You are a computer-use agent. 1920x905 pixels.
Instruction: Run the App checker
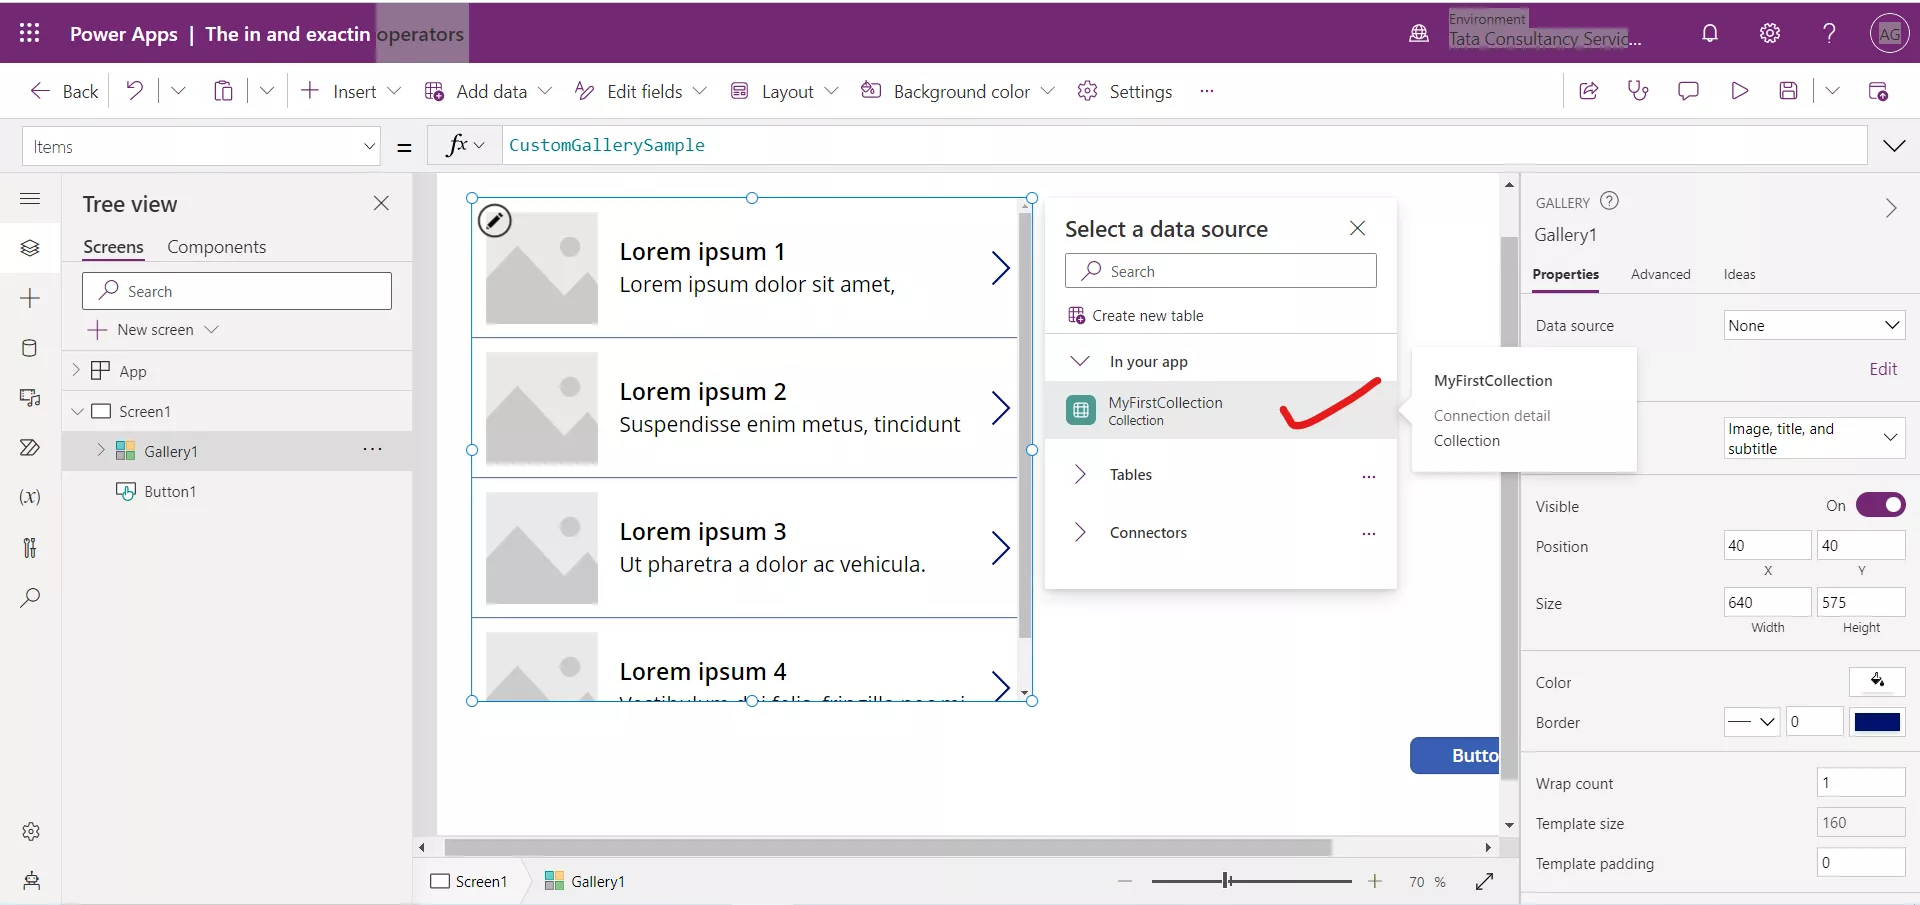(x=1638, y=90)
